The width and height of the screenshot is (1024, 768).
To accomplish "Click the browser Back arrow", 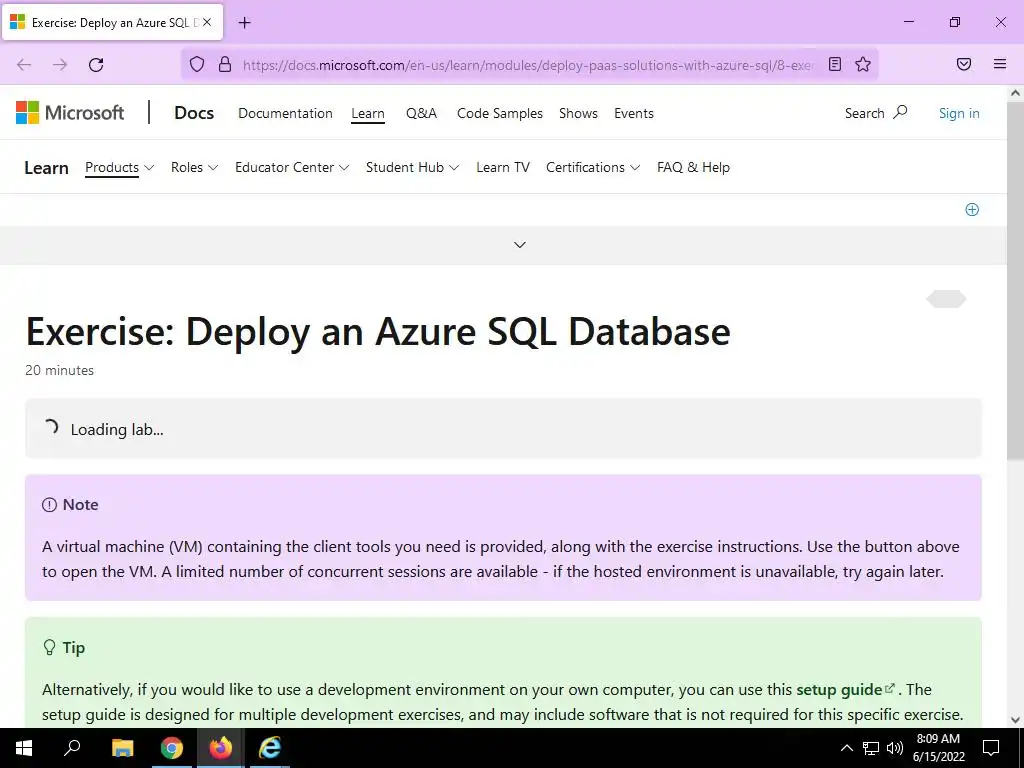I will click(x=24, y=64).
